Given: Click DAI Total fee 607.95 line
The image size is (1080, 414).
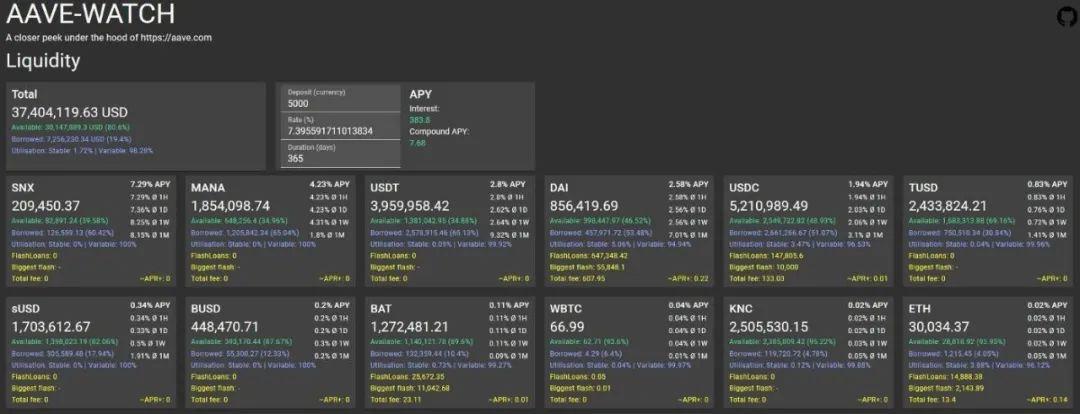Looking at the screenshot, I should pyautogui.click(x=580, y=279).
